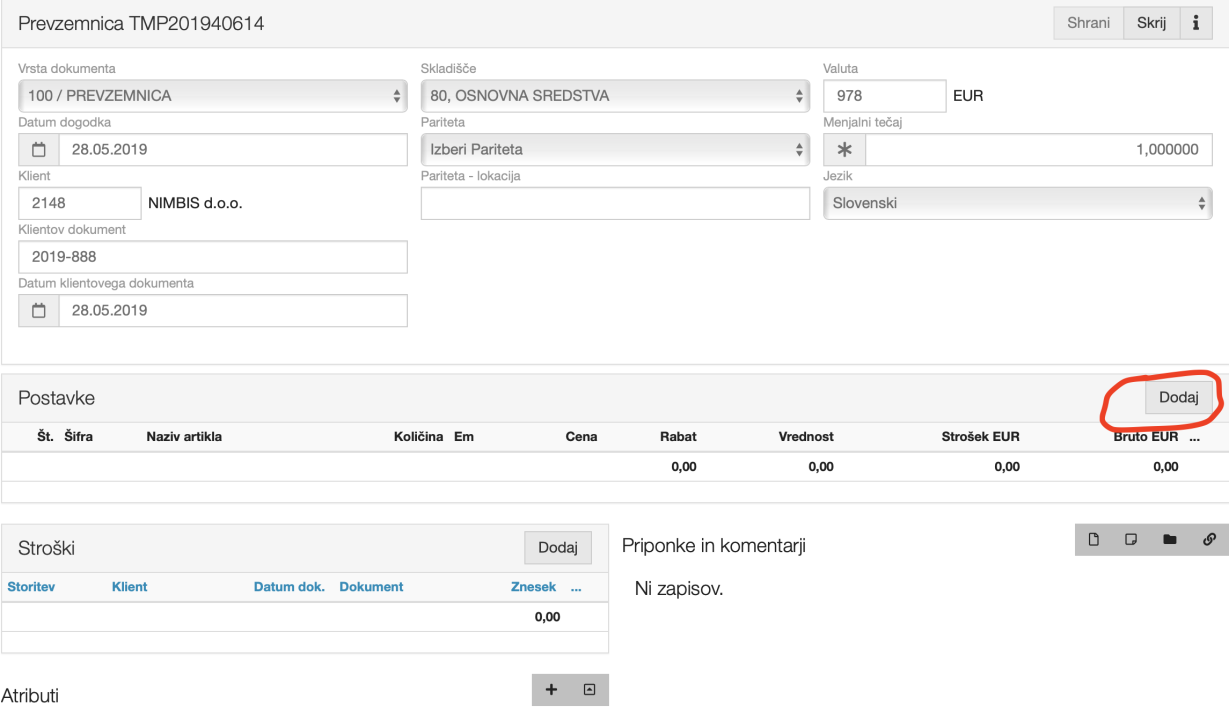Click the asterisk icon beside Menjalni tečaj
1229x720 pixels.
point(844,150)
